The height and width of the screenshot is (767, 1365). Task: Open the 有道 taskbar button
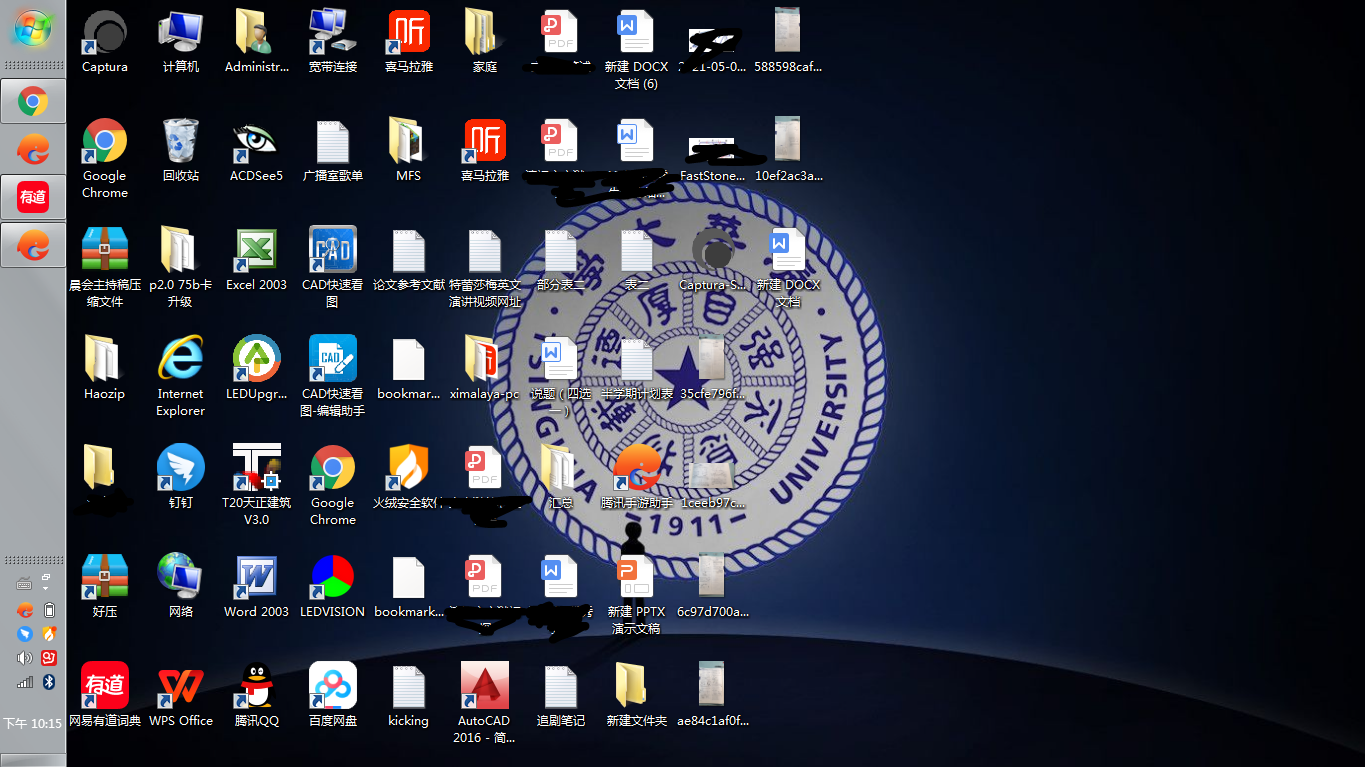(33, 197)
